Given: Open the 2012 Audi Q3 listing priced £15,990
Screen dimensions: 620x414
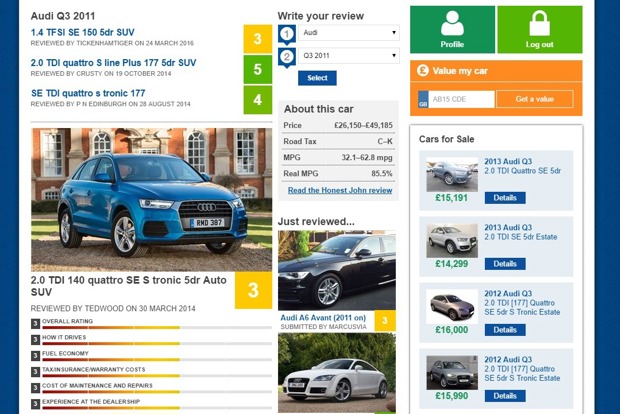Looking at the screenshot, I should coord(522,369).
